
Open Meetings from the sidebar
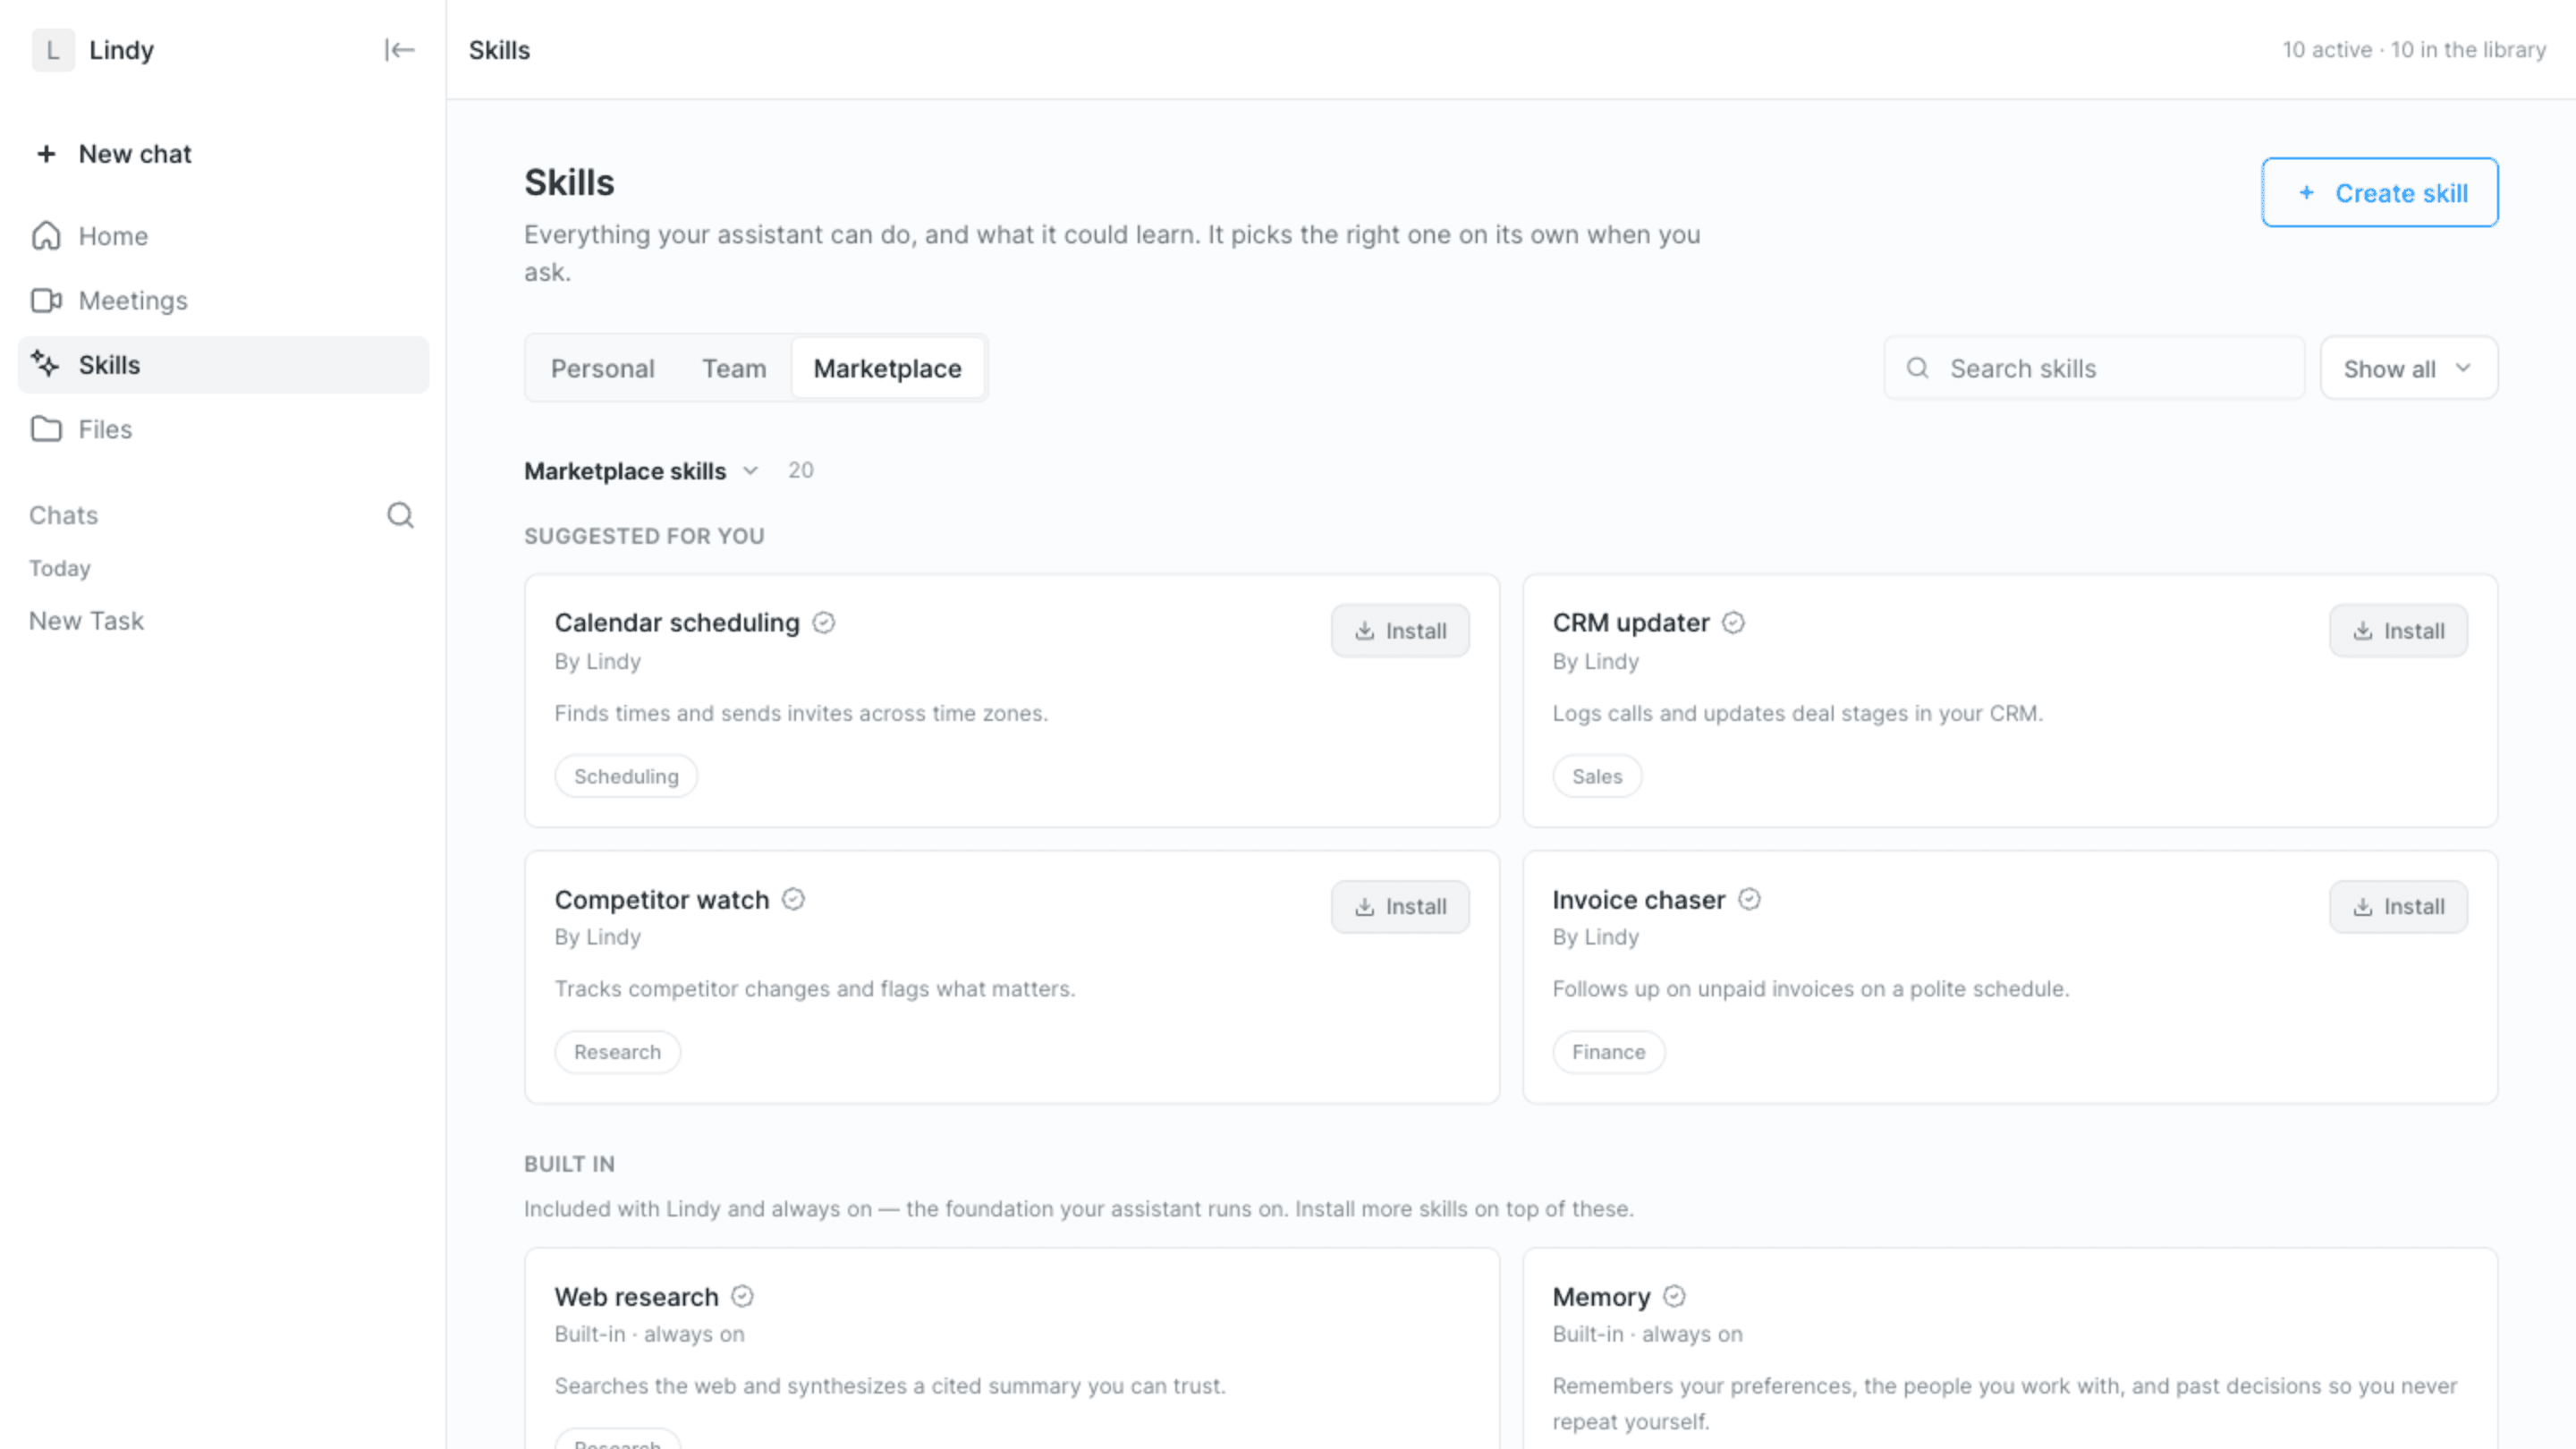(x=223, y=300)
